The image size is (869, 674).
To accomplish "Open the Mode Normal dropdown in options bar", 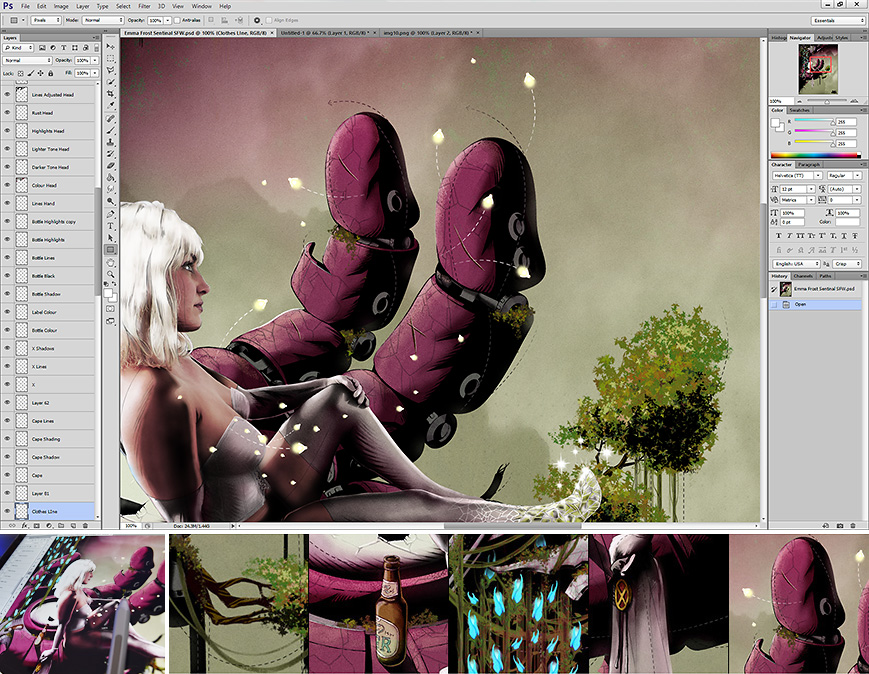I will [x=103, y=20].
